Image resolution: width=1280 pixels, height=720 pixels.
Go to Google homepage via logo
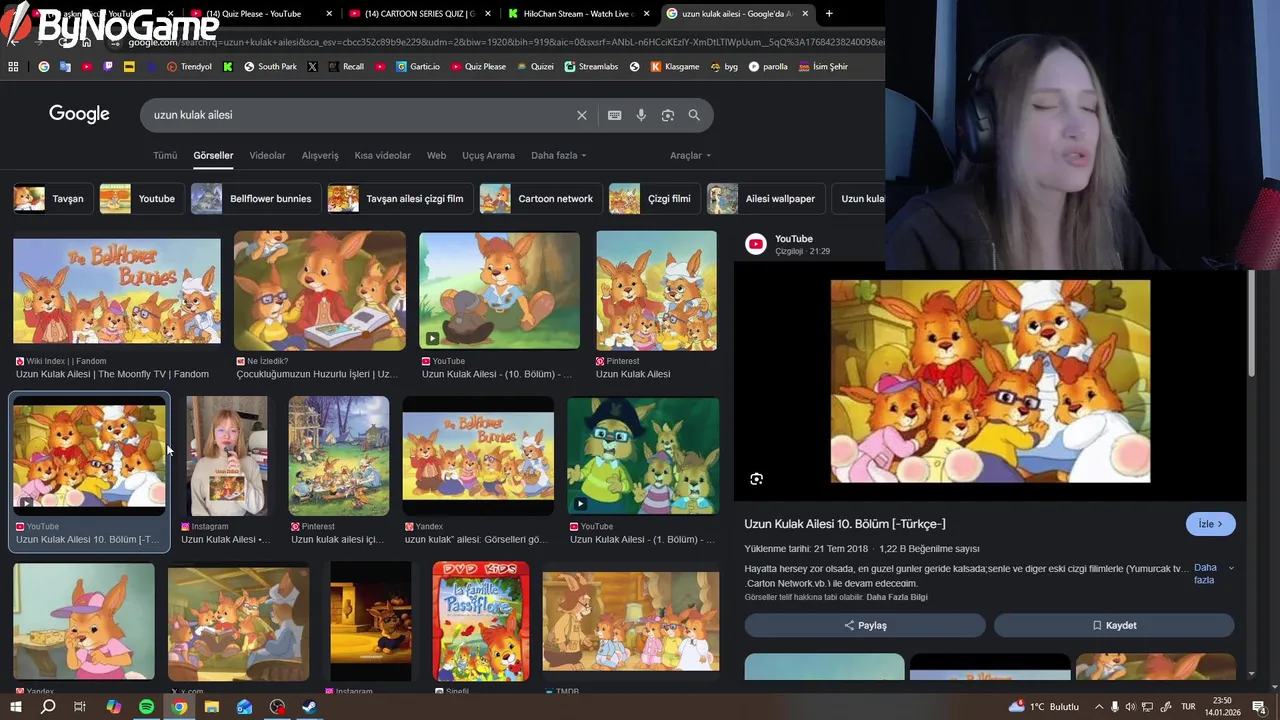(79, 114)
